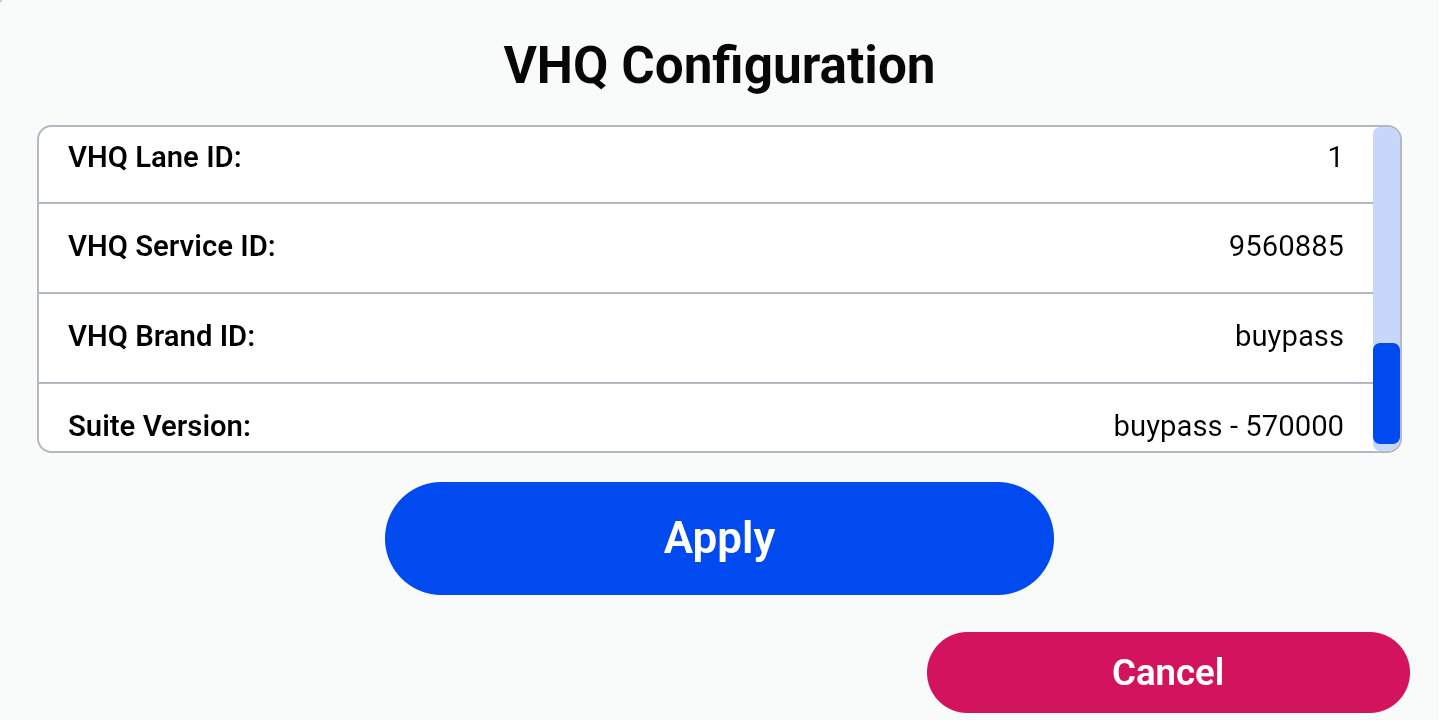Select the VHQ Brand ID label

pos(162,336)
